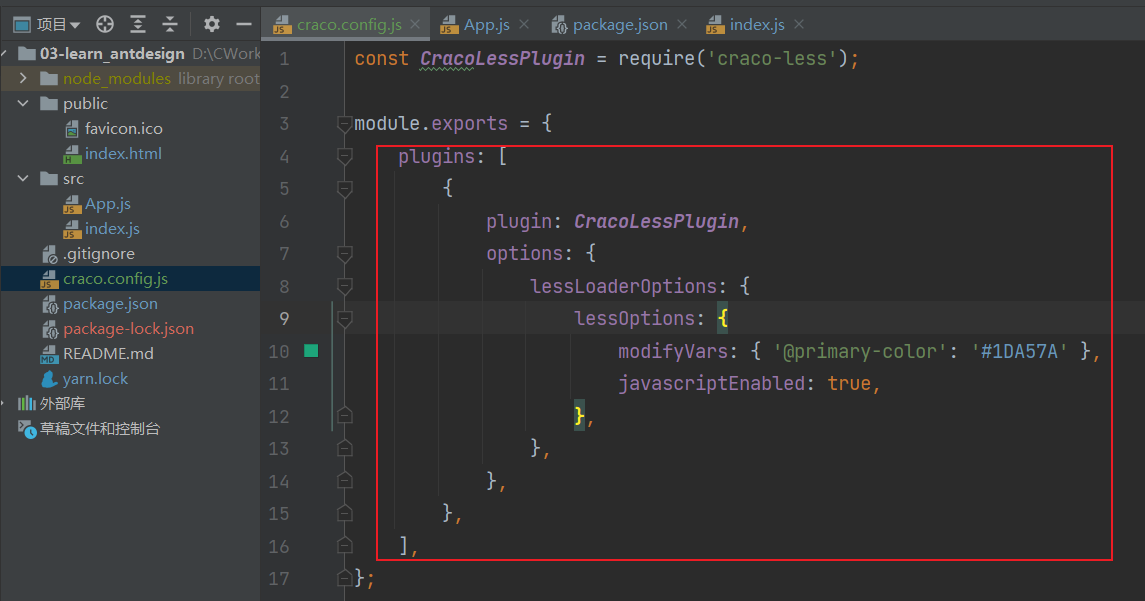
Task: Click fold end marker at line 17
Action: click(x=345, y=578)
